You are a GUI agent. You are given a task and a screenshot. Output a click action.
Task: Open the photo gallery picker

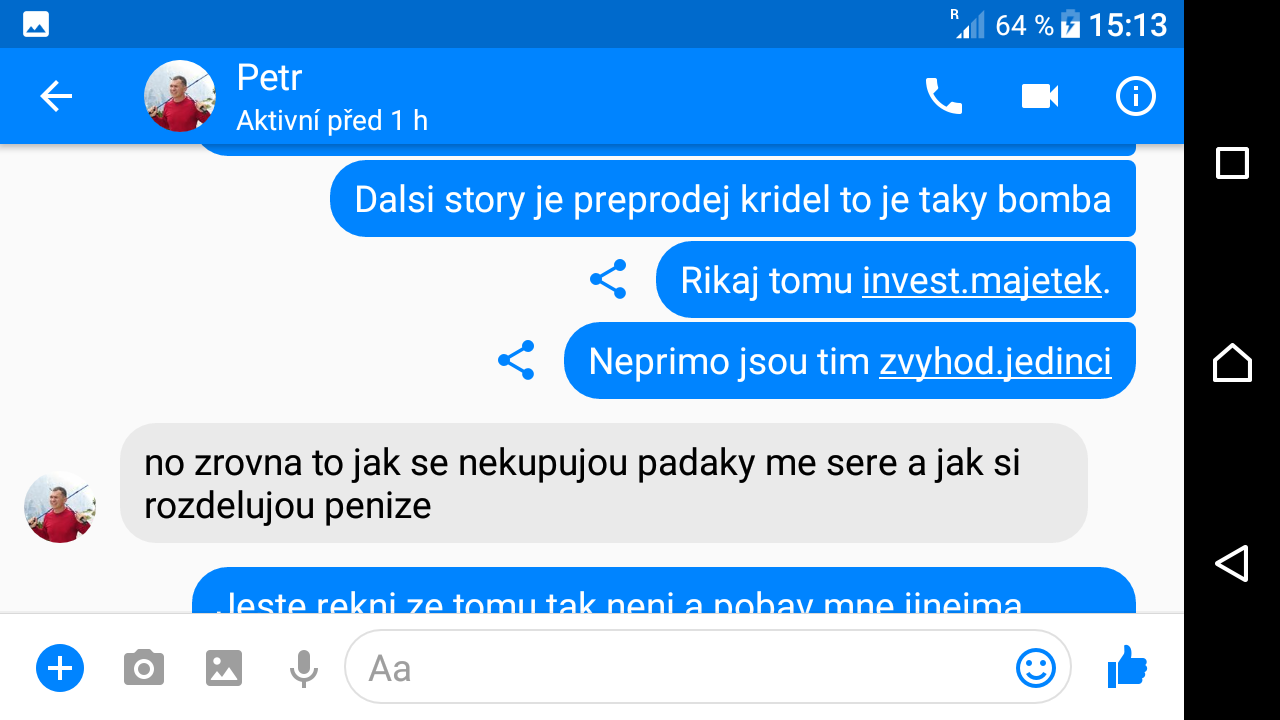coord(224,667)
